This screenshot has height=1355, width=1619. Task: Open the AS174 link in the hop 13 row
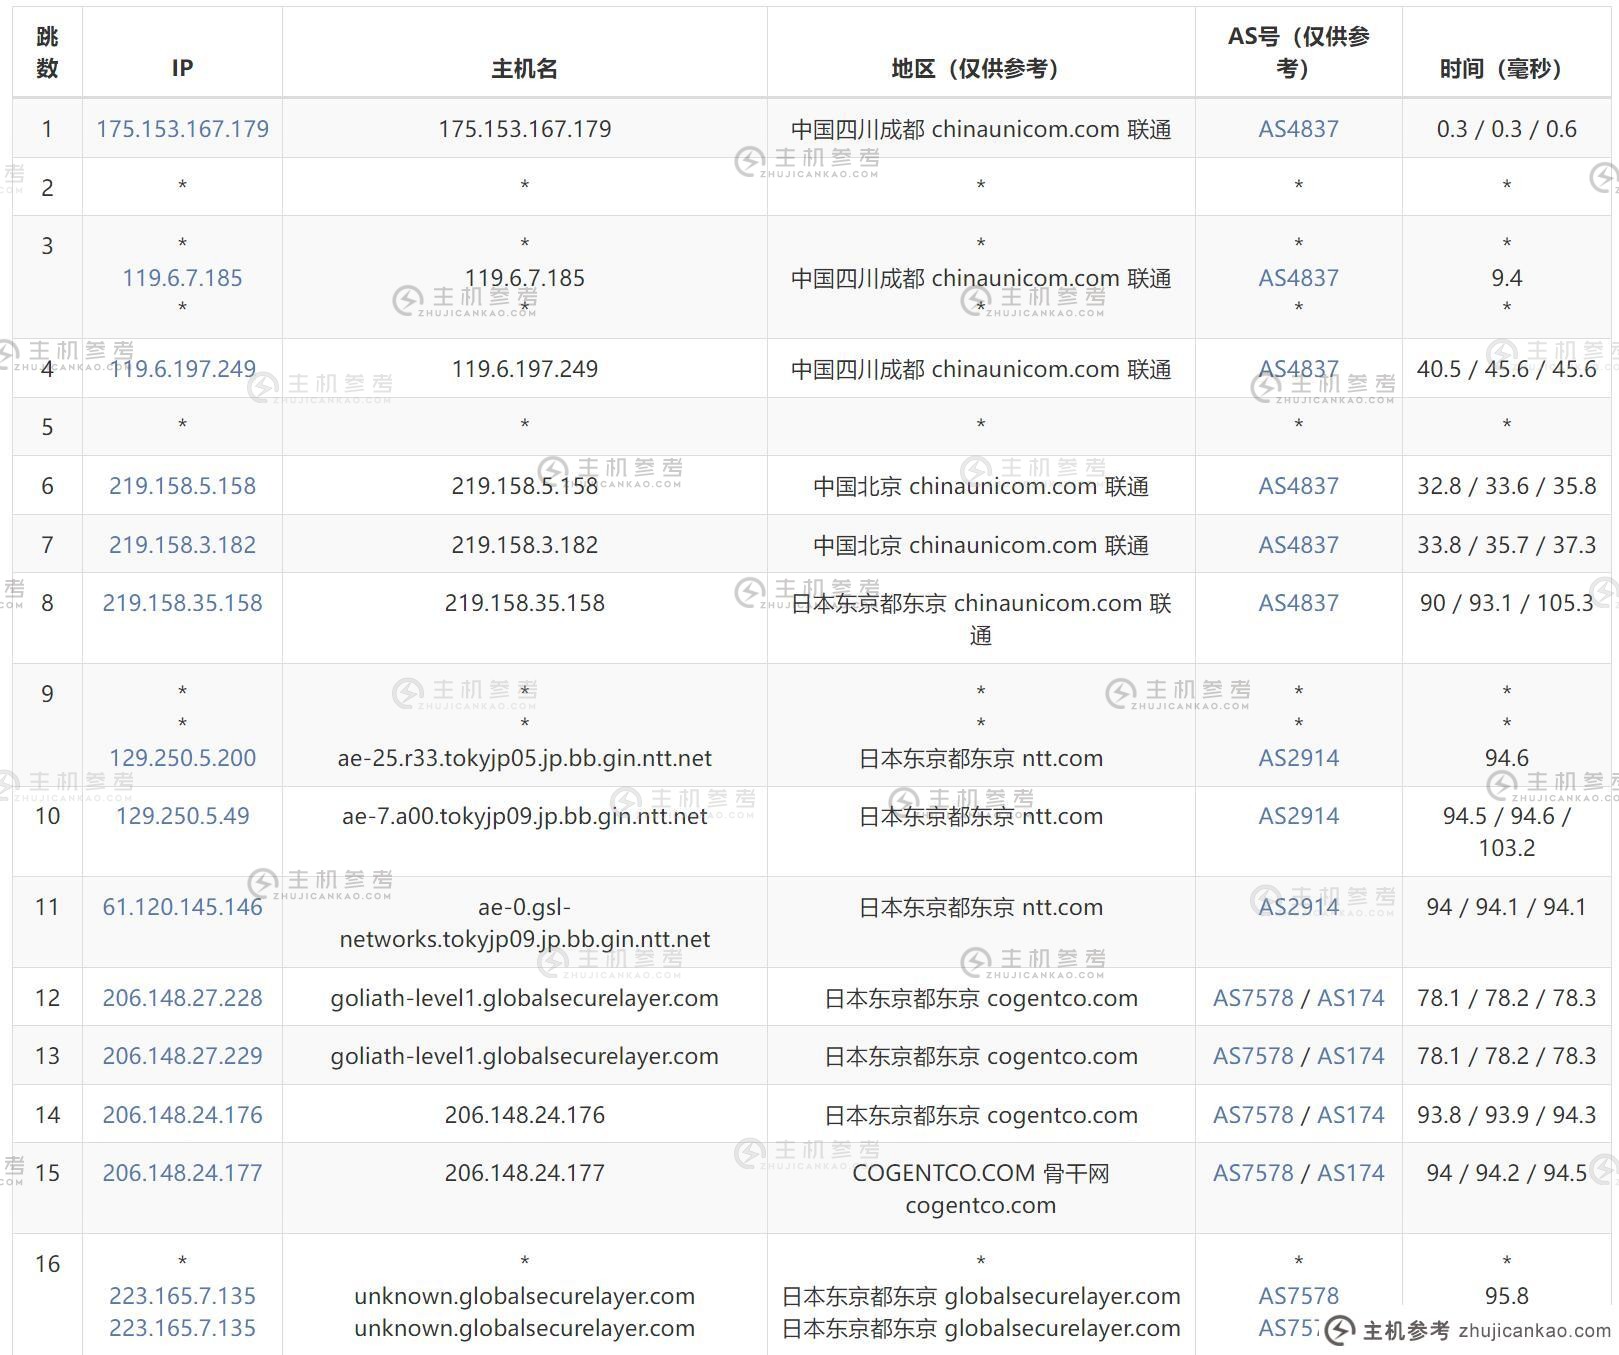pyautogui.click(x=1351, y=1056)
